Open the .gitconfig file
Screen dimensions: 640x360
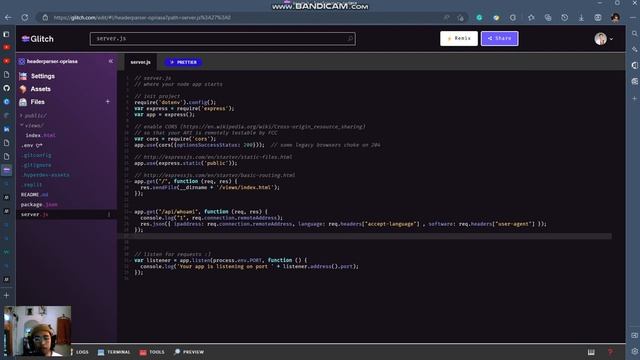click(x=37, y=155)
